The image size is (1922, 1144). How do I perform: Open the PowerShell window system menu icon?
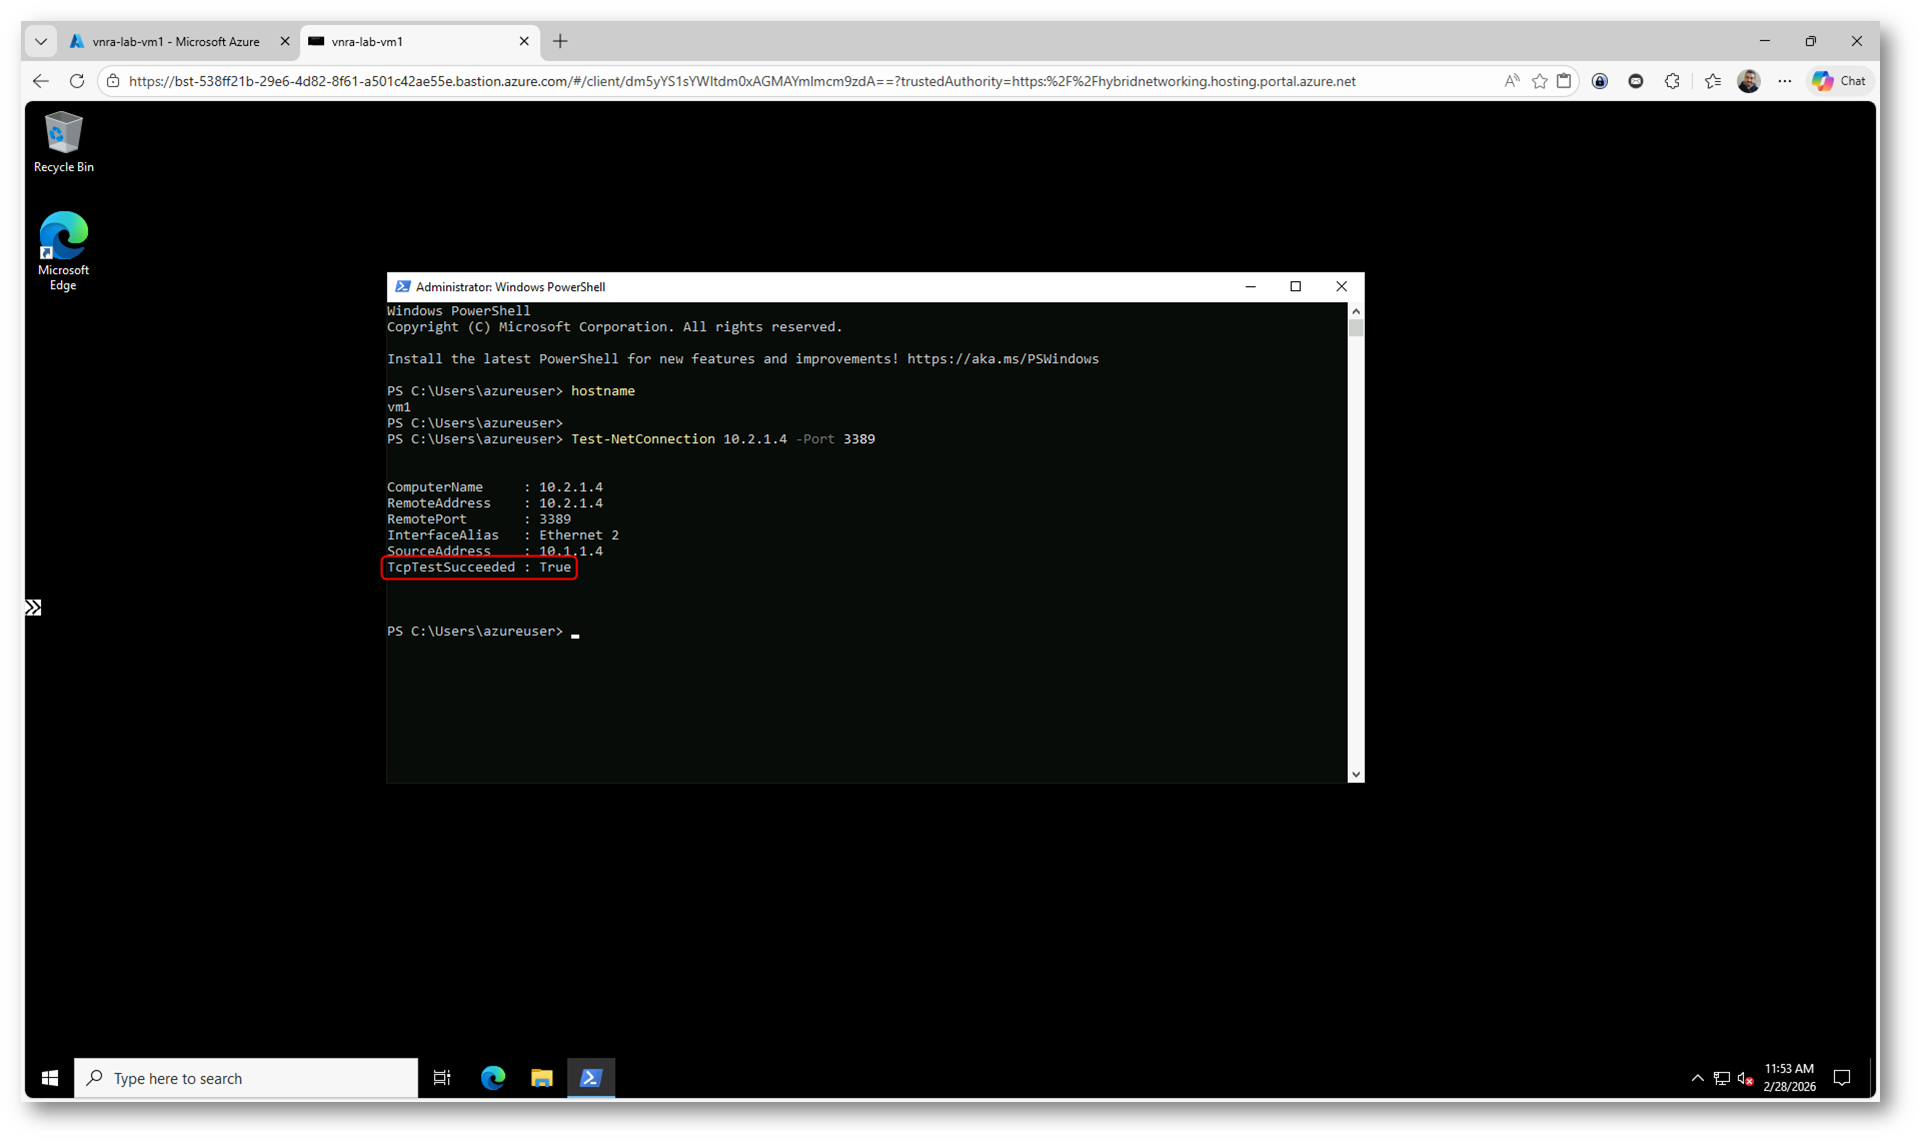point(403,287)
